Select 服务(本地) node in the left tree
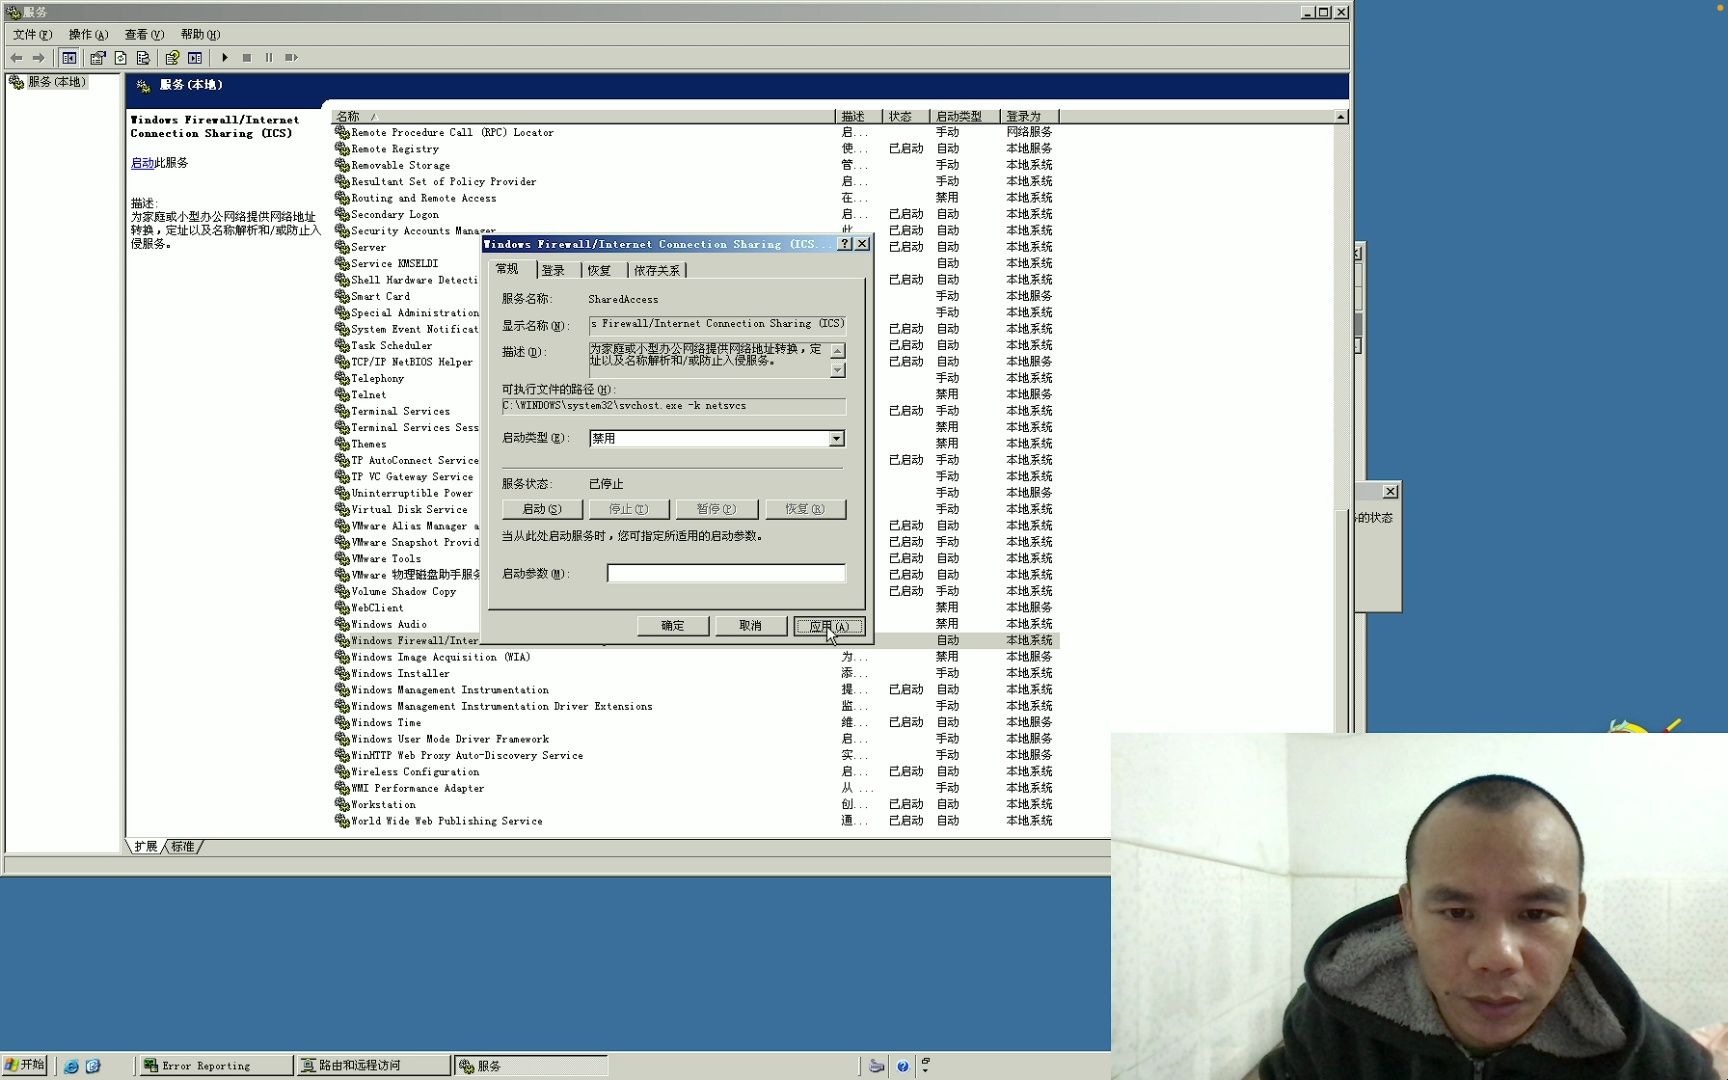Screen dimensions: 1728x1080 tap(57, 82)
